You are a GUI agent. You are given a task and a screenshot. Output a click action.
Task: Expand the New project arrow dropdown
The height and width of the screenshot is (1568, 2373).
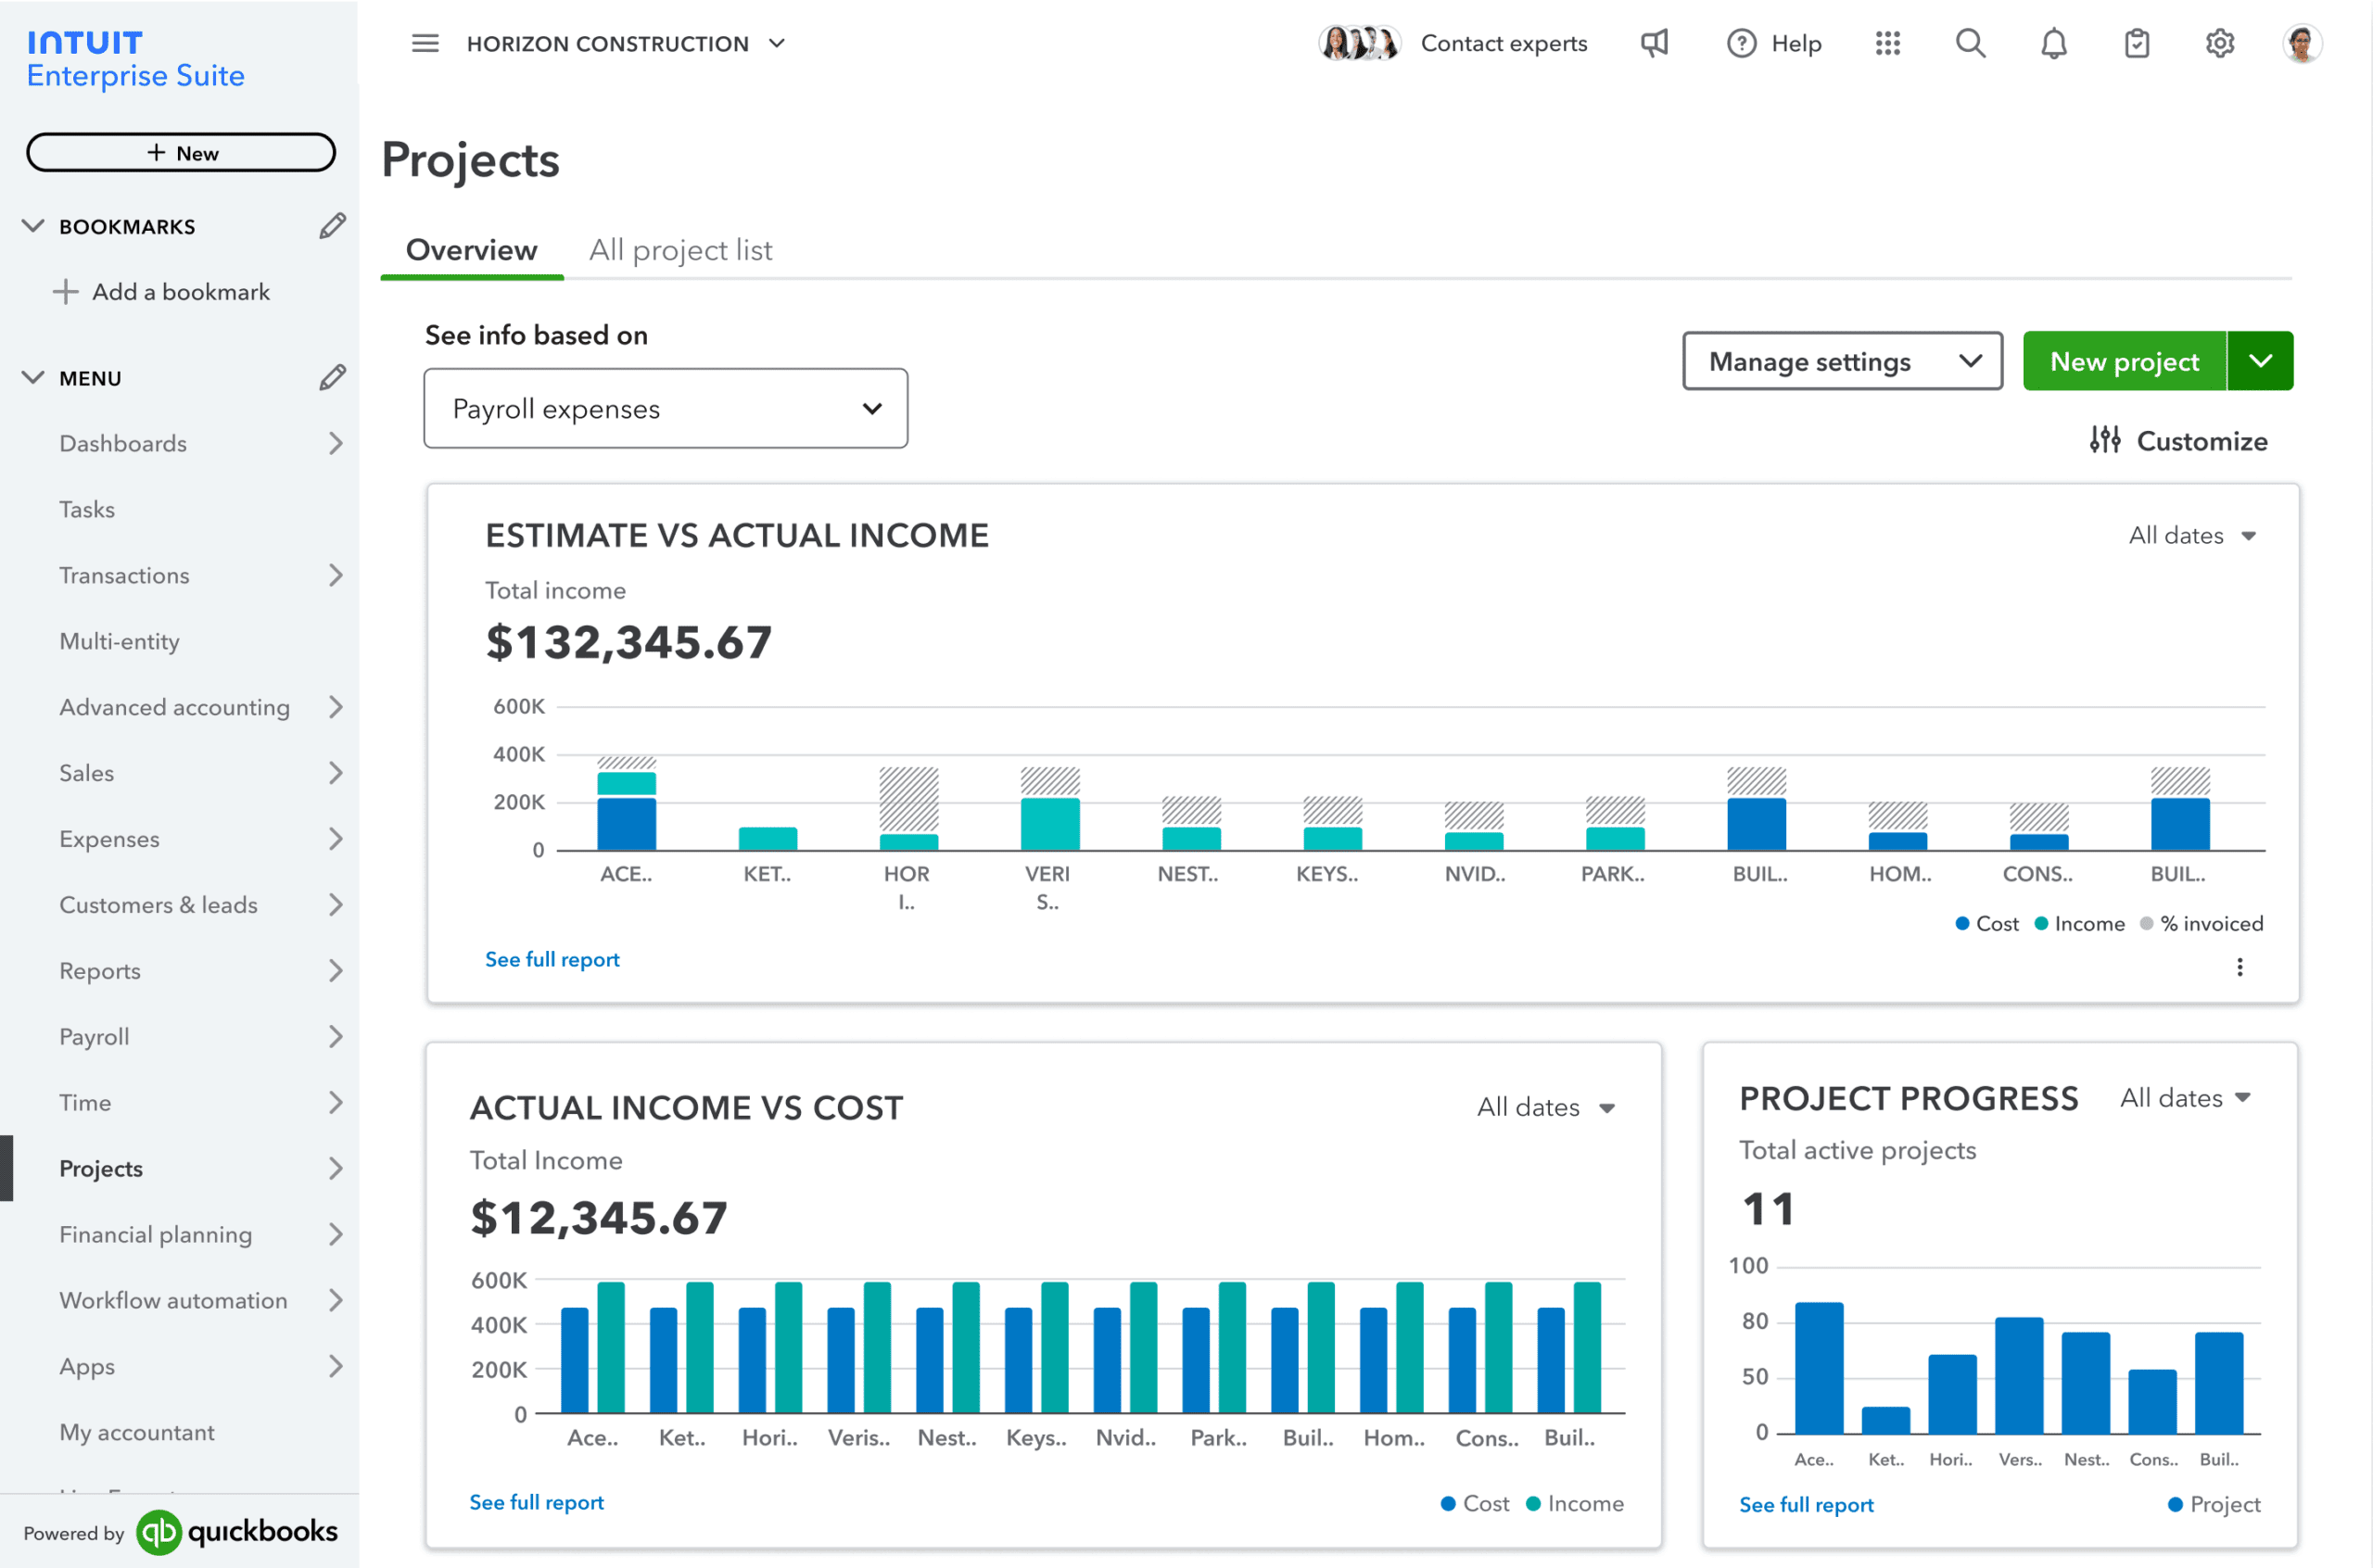pyautogui.click(x=2260, y=361)
